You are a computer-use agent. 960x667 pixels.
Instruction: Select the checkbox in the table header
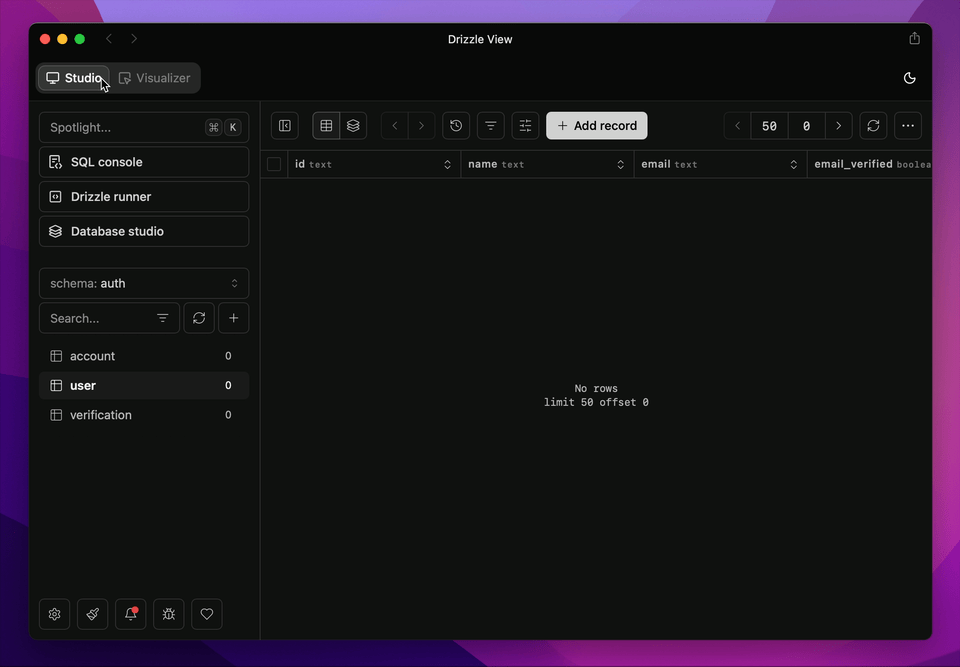click(x=274, y=163)
